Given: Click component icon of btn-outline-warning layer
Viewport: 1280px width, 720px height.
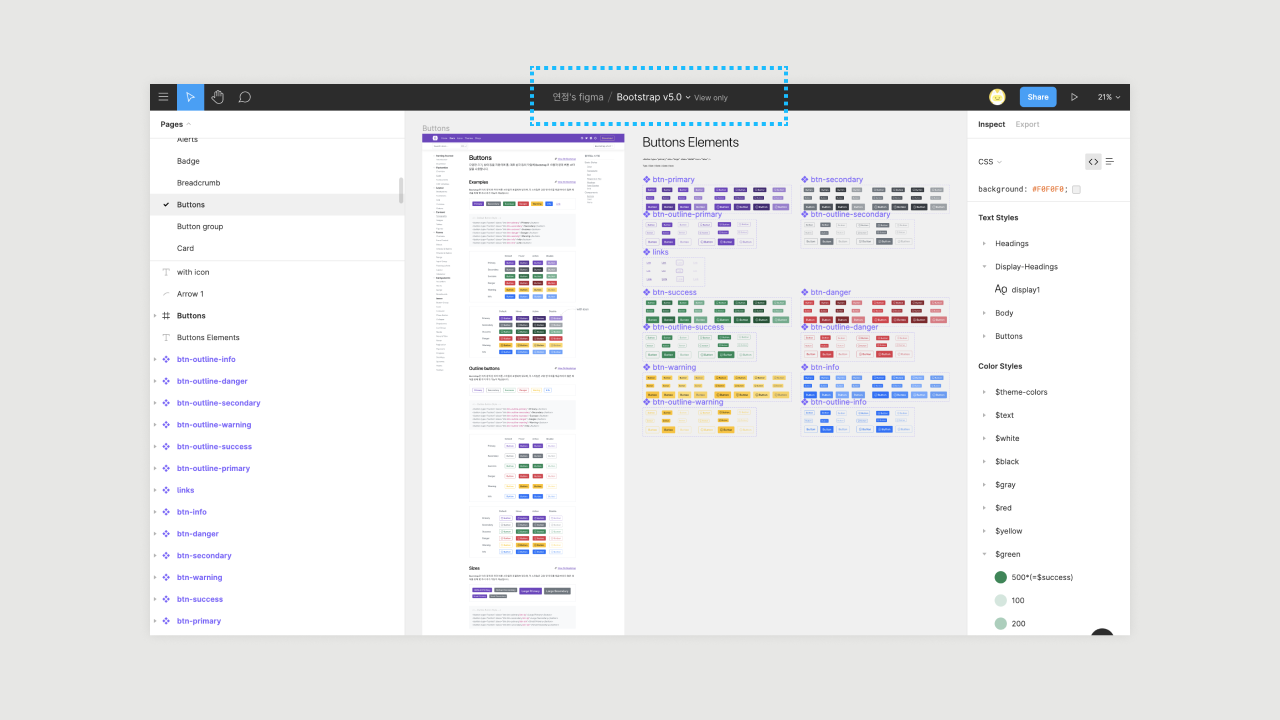Looking at the screenshot, I should 166,425.
